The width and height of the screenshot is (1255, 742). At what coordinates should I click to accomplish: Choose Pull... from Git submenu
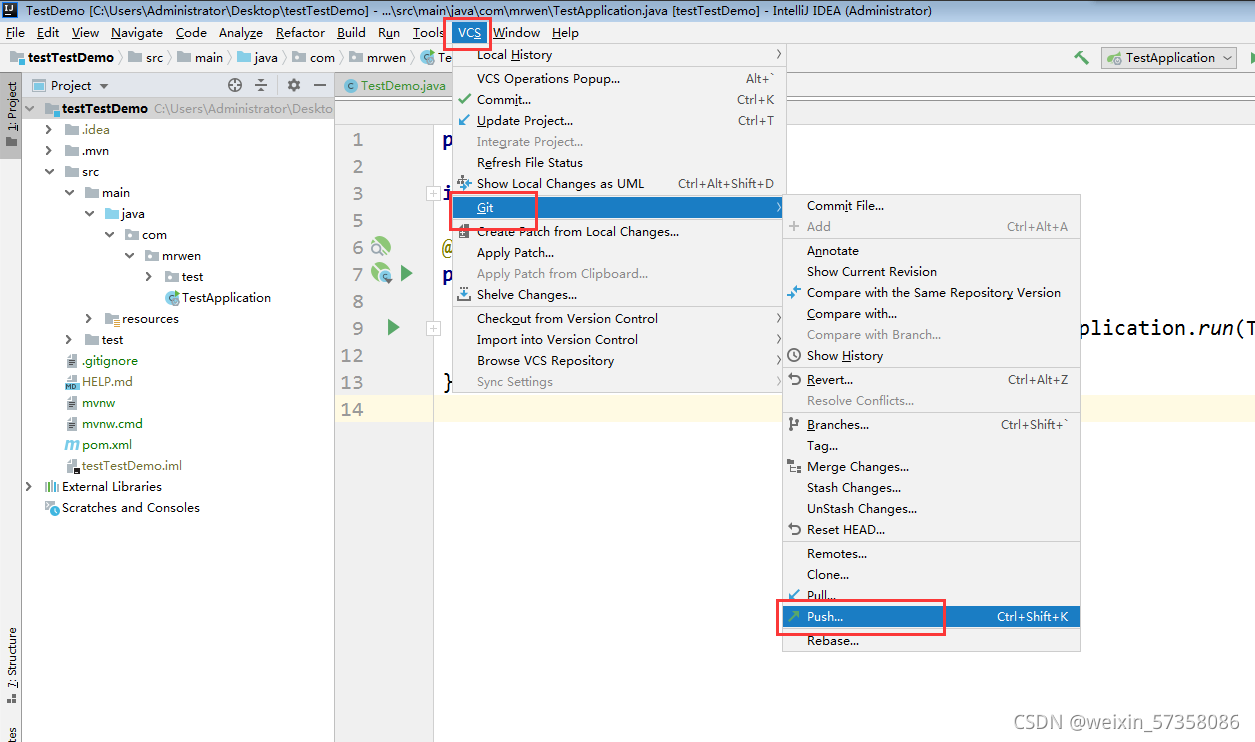[930, 596]
